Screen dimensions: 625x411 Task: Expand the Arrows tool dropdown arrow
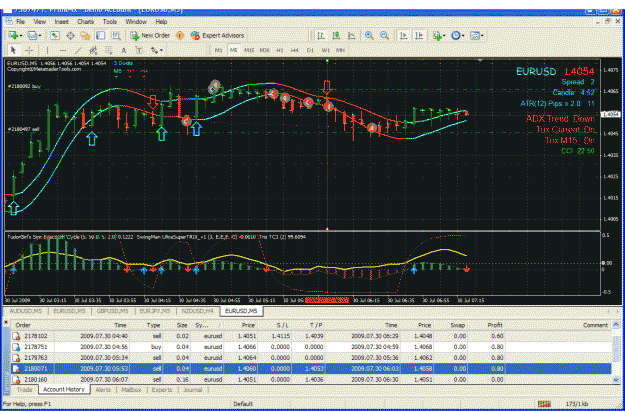coord(161,51)
